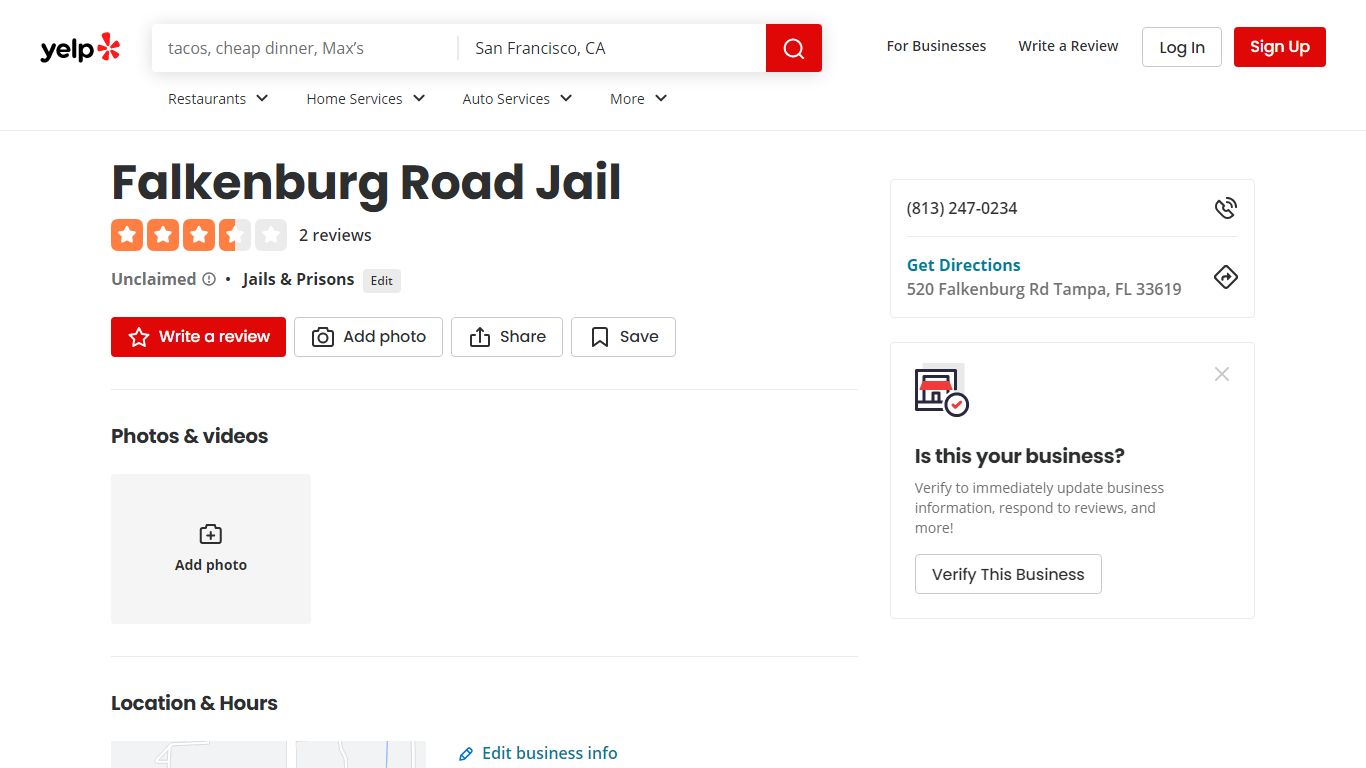
Task: Click the Add photo button
Action: pyautogui.click(x=368, y=337)
